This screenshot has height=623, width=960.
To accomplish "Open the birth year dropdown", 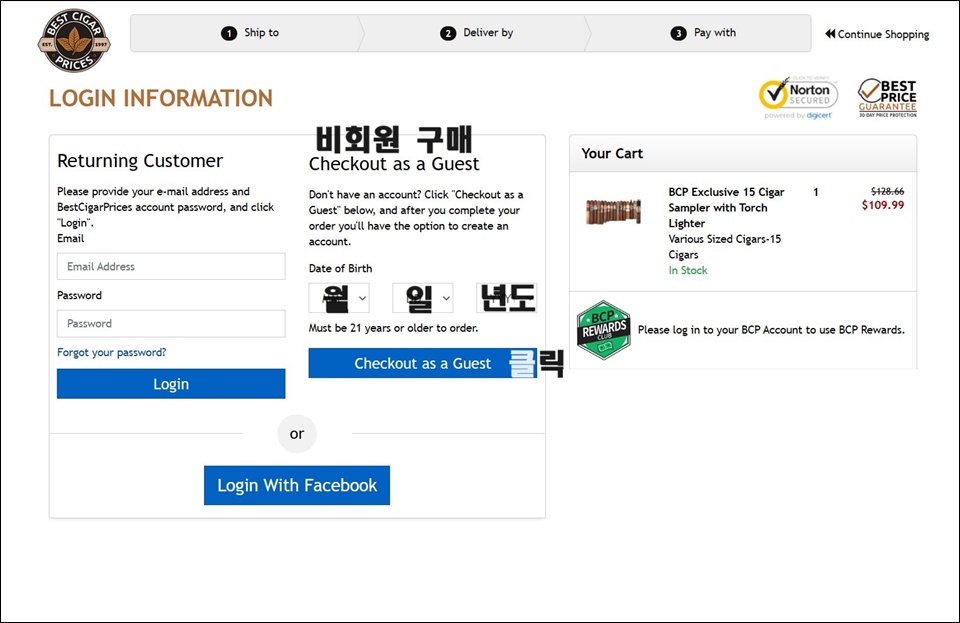I will tap(506, 298).
